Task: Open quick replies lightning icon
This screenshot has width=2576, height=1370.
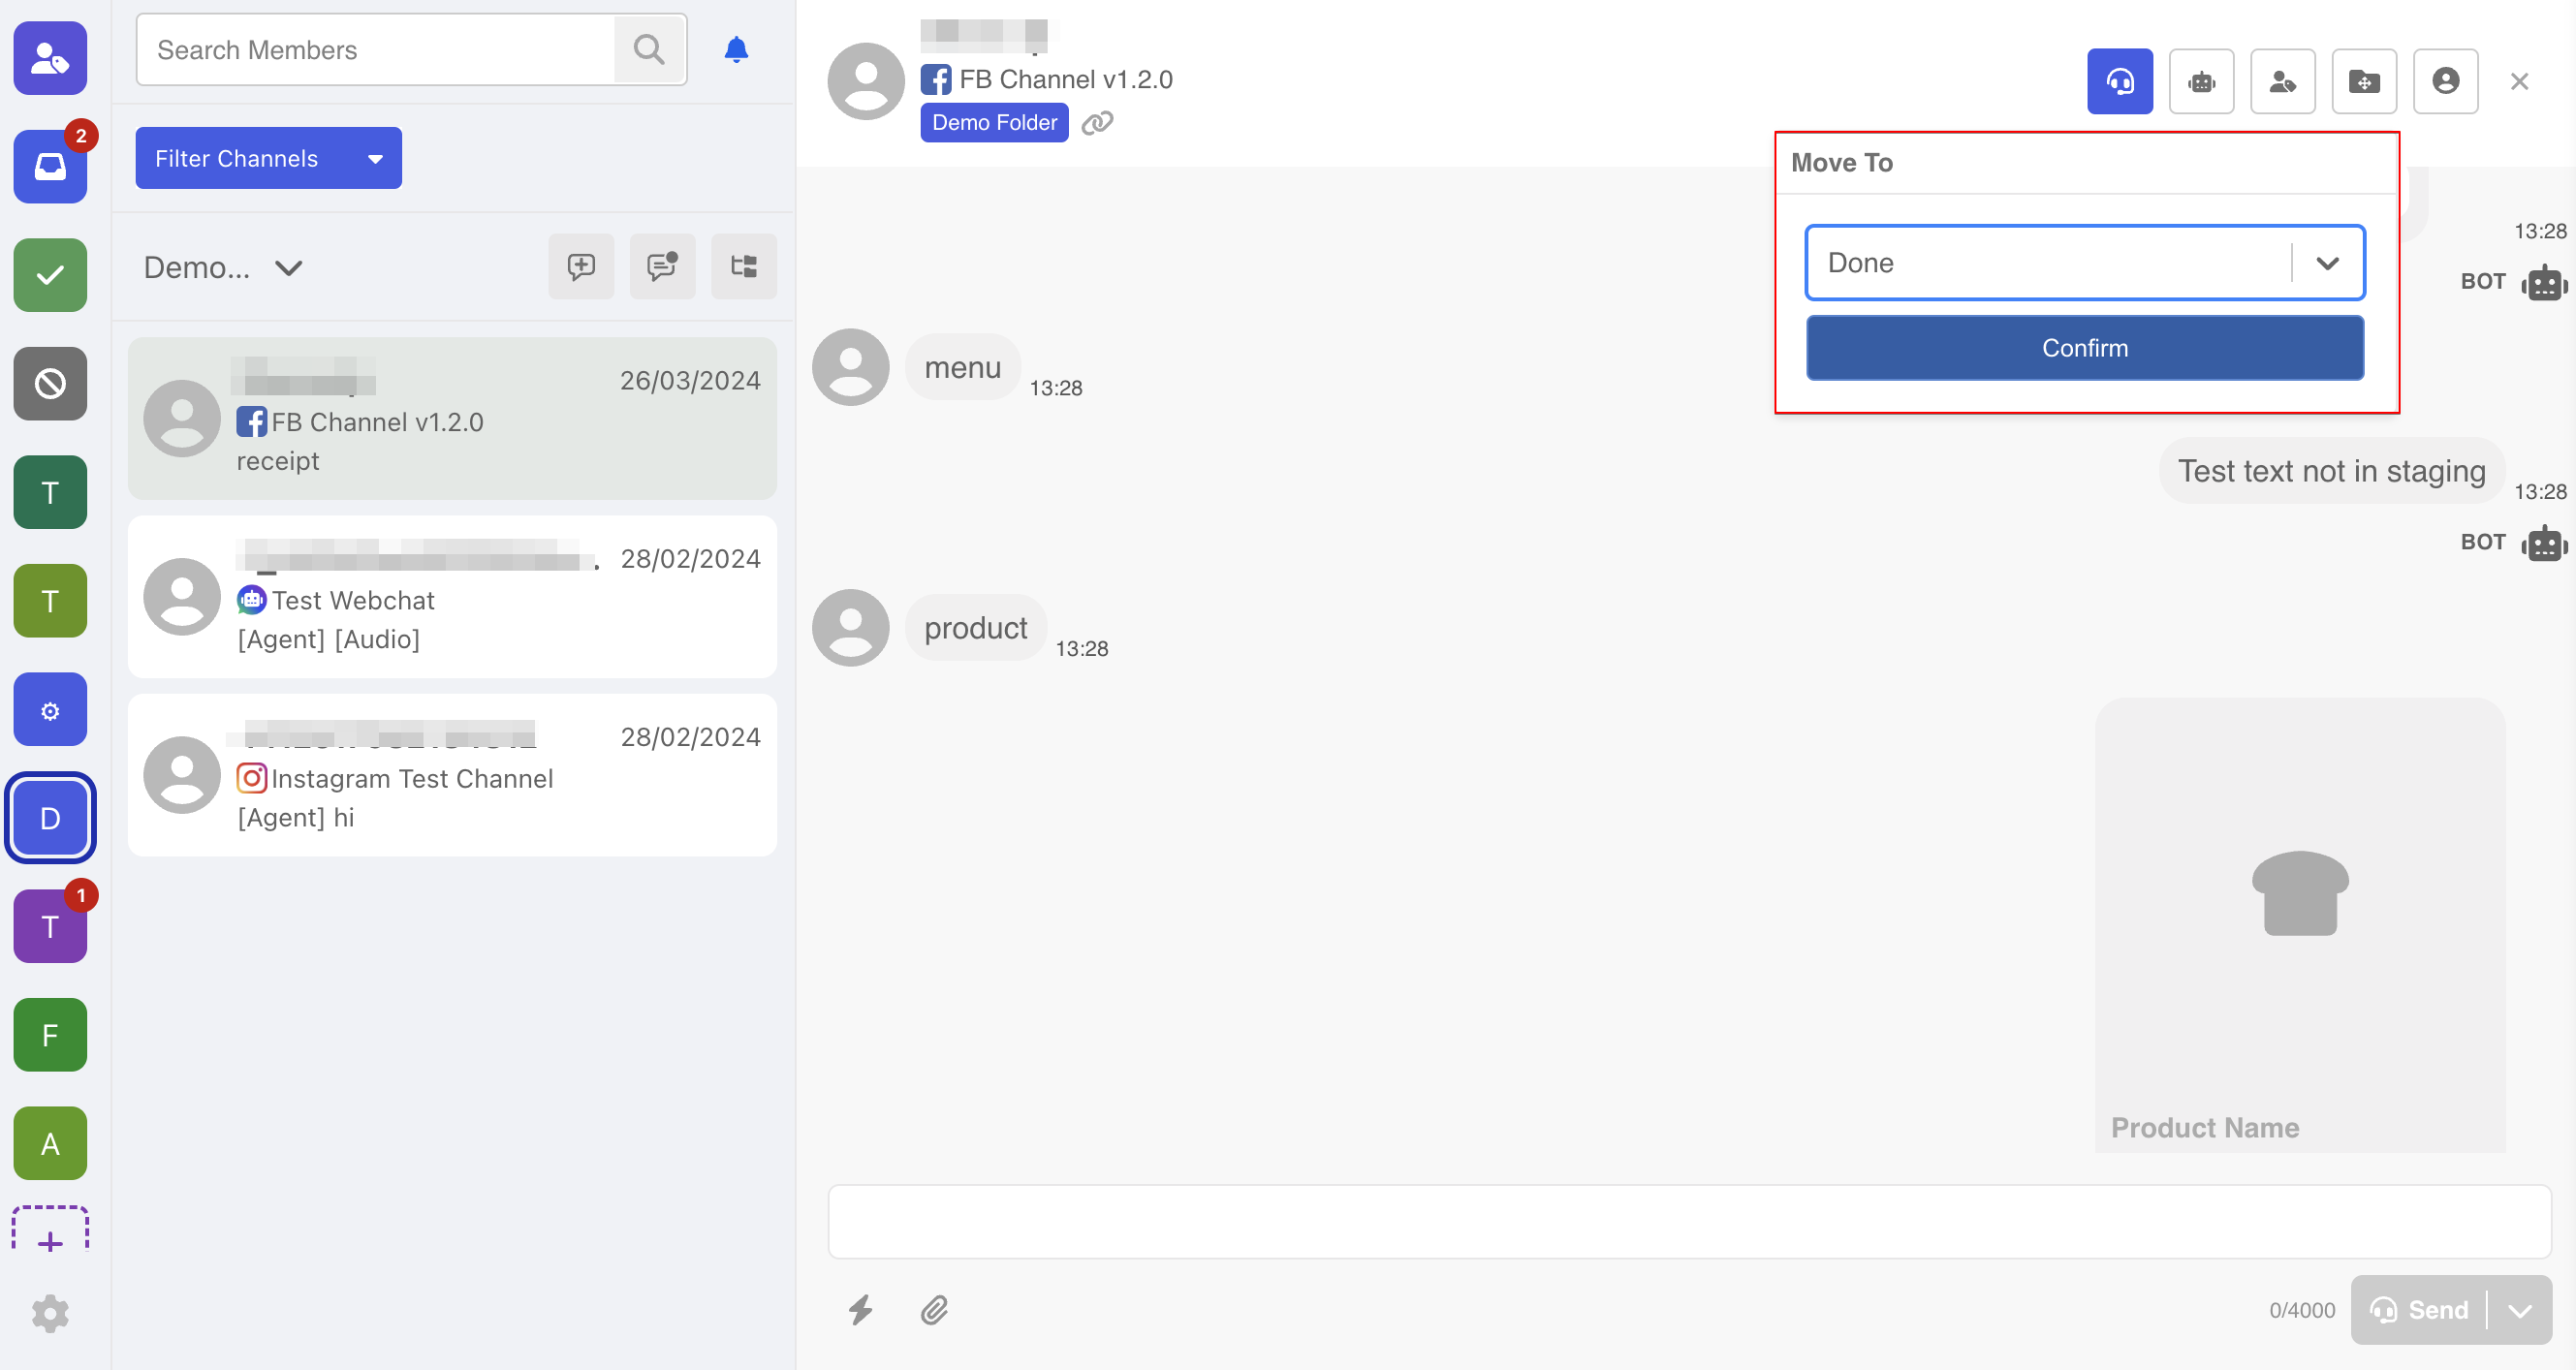Action: pyautogui.click(x=860, y=1309)
